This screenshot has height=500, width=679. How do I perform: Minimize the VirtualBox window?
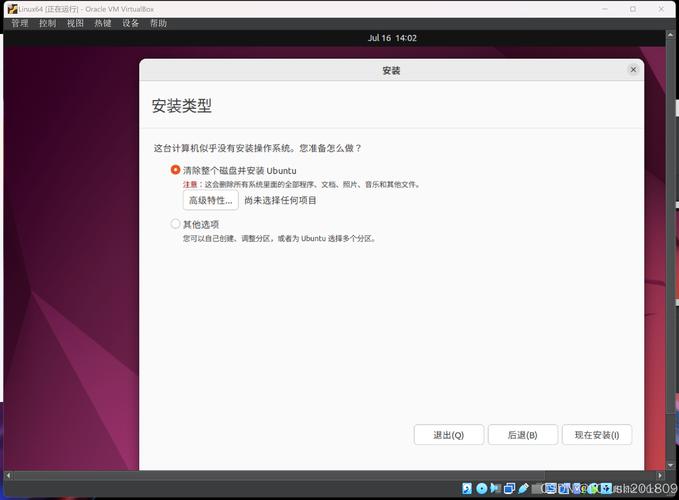pyautogui.click(x=605, y=9)
